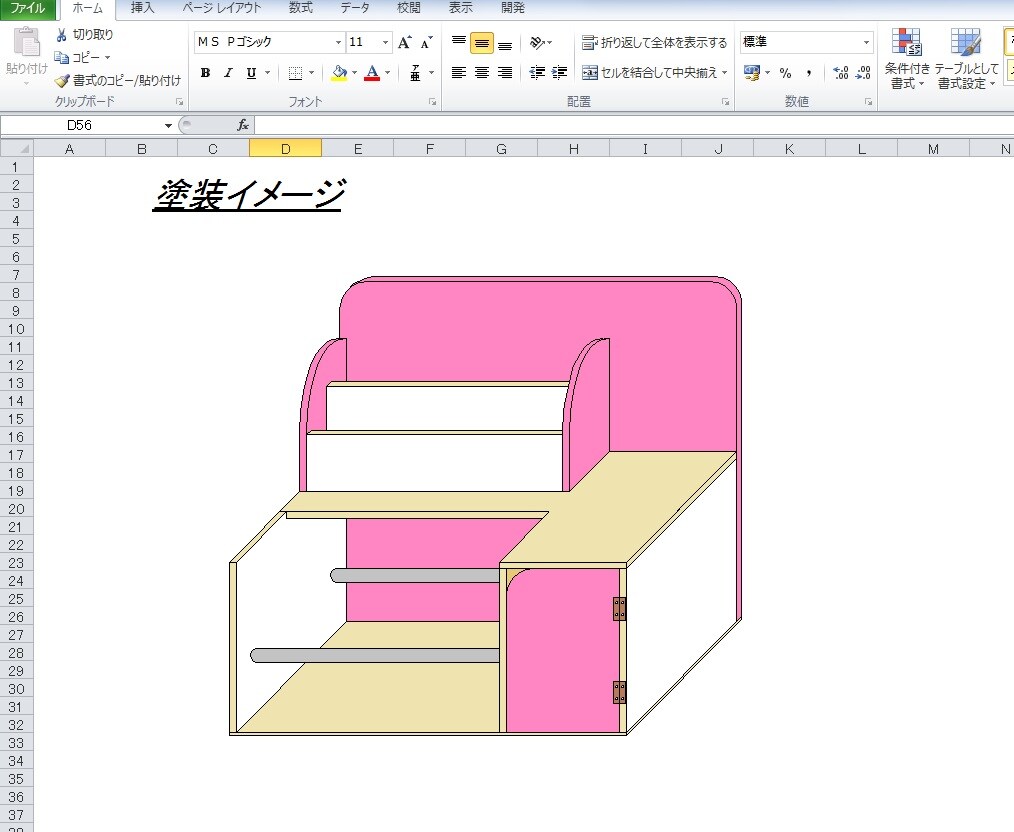Expand the Copy button dropdown arrow
The width and height of the screenshot is (1014, 832).
[107, 58]
